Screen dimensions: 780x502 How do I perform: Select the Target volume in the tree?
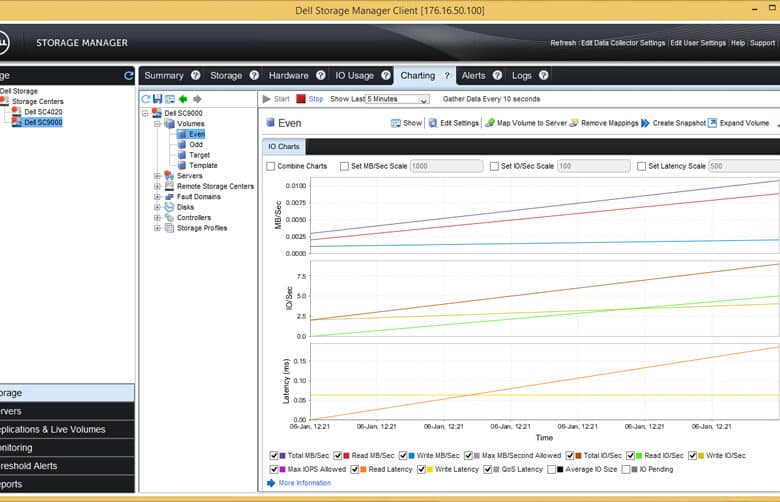[199, 155]
